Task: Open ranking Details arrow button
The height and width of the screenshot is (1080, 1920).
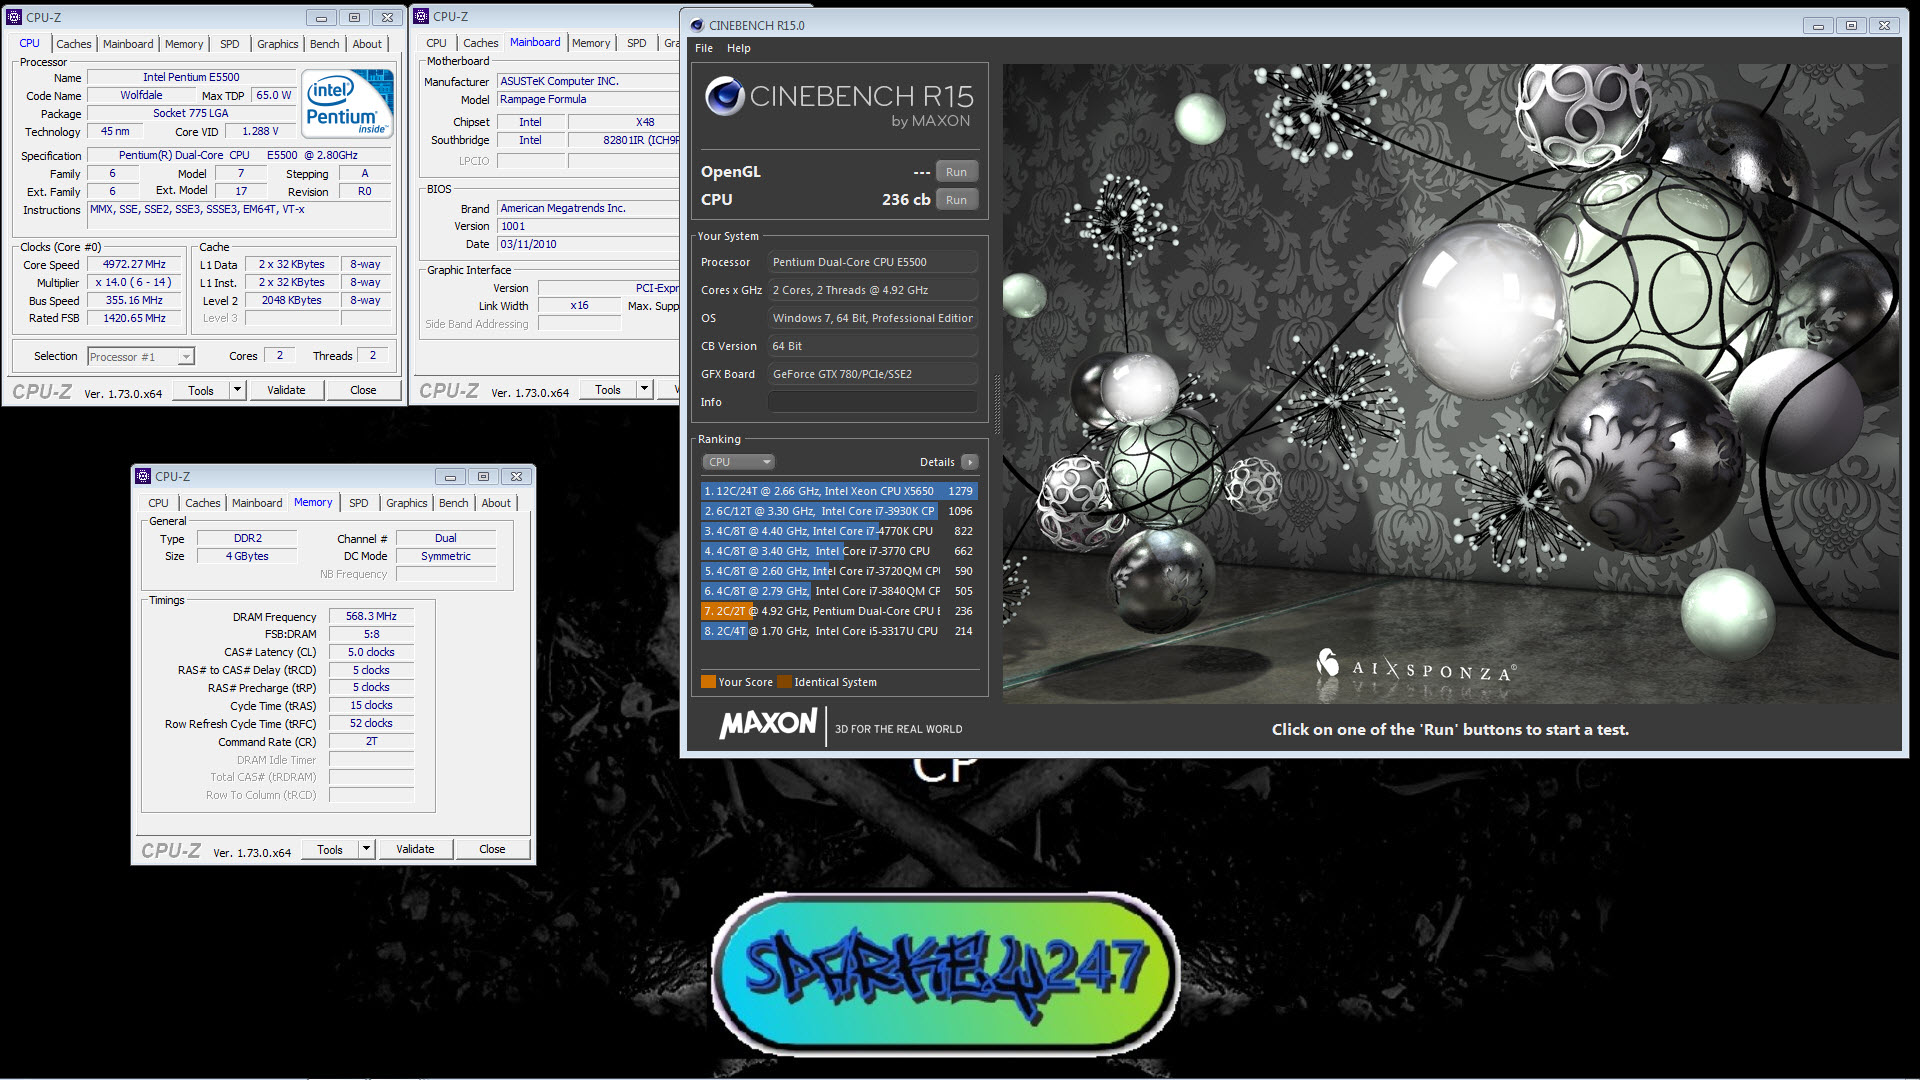Action: tap(969, 462)
